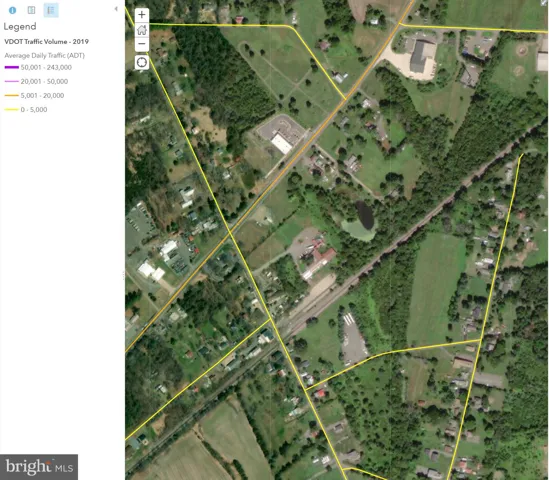Open the layers panel icon beside info
The image size is (549, 480).
tap(32, 10)
